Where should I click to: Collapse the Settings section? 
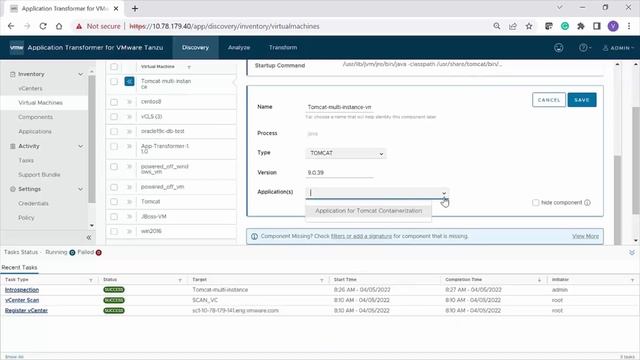coord(80,189)
